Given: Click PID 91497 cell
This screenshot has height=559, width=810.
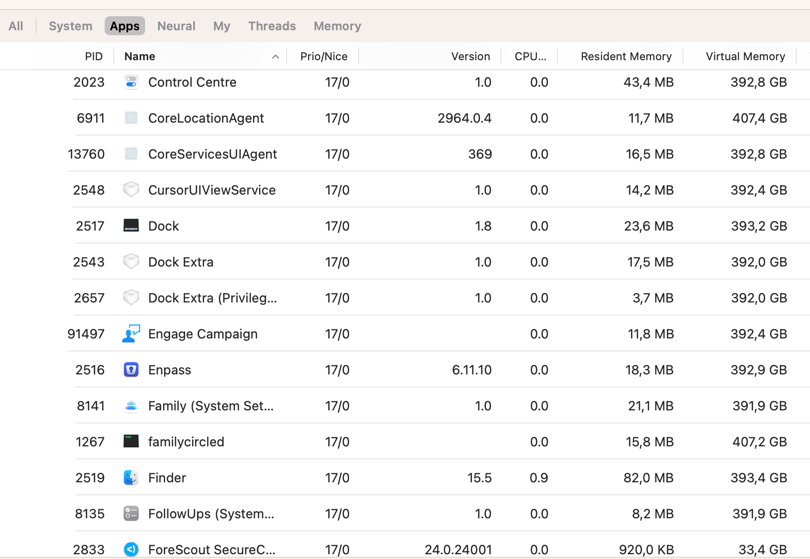Looking at the screenshot, I should click(x=86, y=334).
